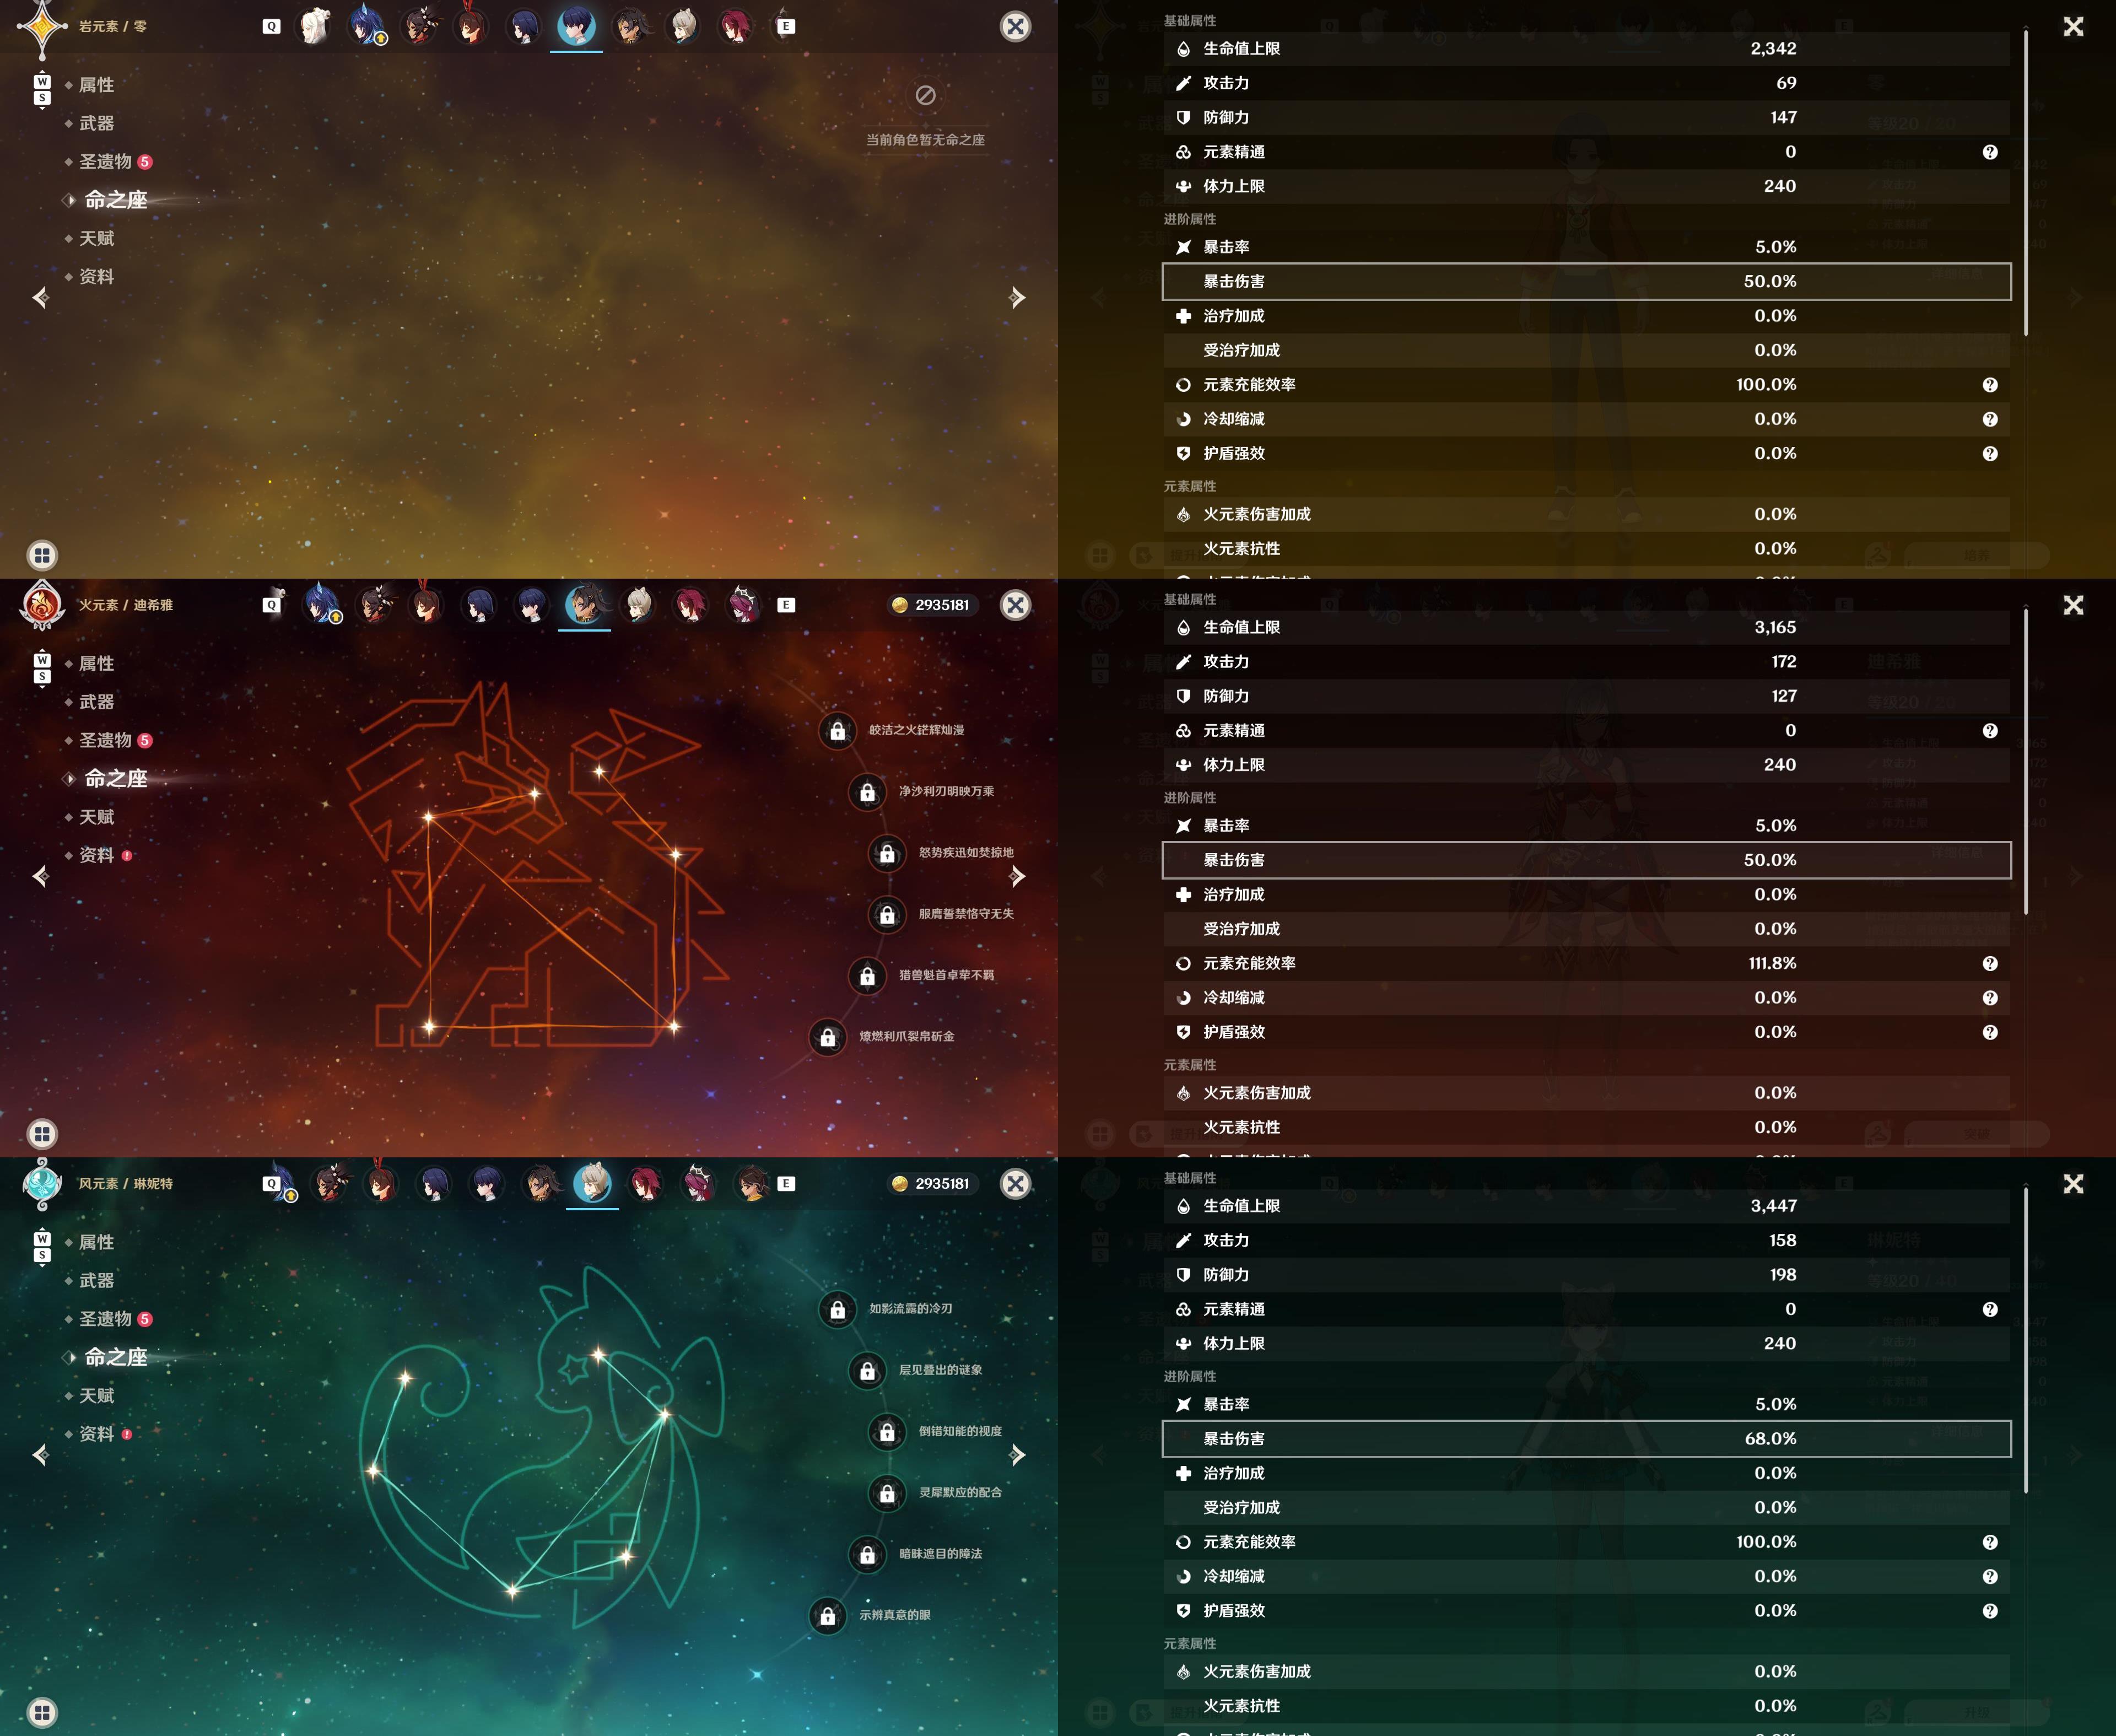
Task: Click the E key hint in the 迪希雅 character bar
Action: [786, 605]
